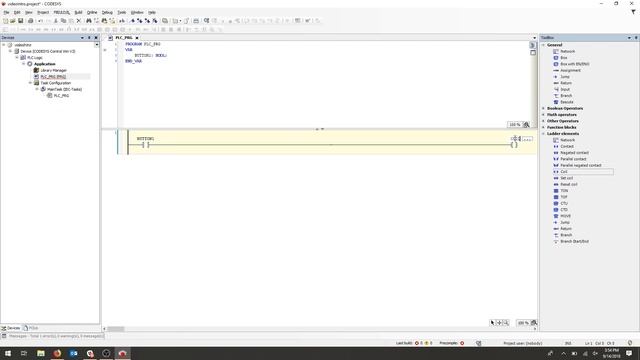Collapse the Device (CODESYS Control Win) node
This screenshot has width=640, height=360.
pos(11,51)
